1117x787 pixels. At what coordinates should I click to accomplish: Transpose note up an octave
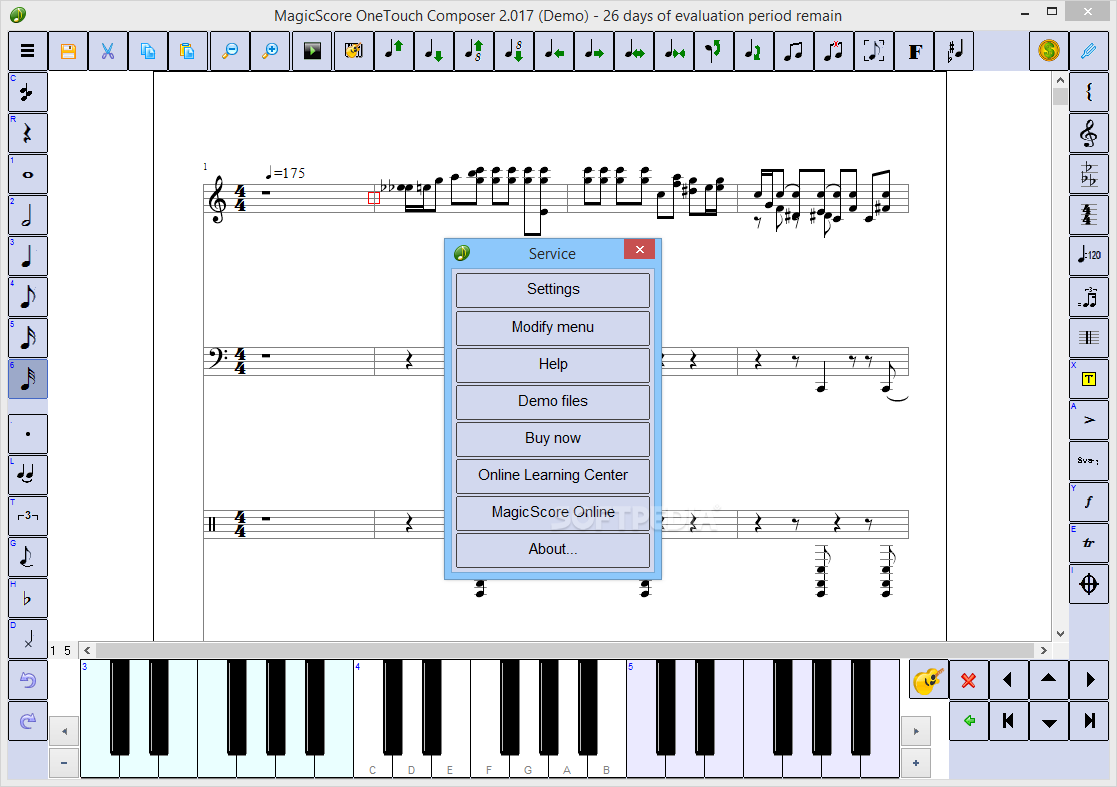coord(474,51)
